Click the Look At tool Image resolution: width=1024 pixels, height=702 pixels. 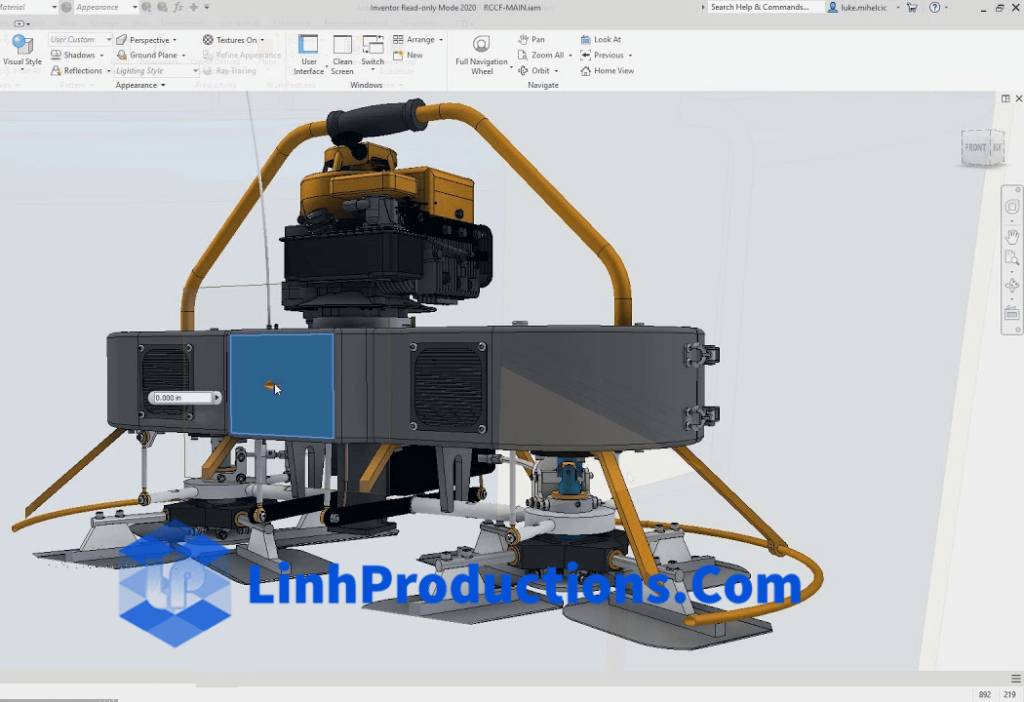click(601, 40)
